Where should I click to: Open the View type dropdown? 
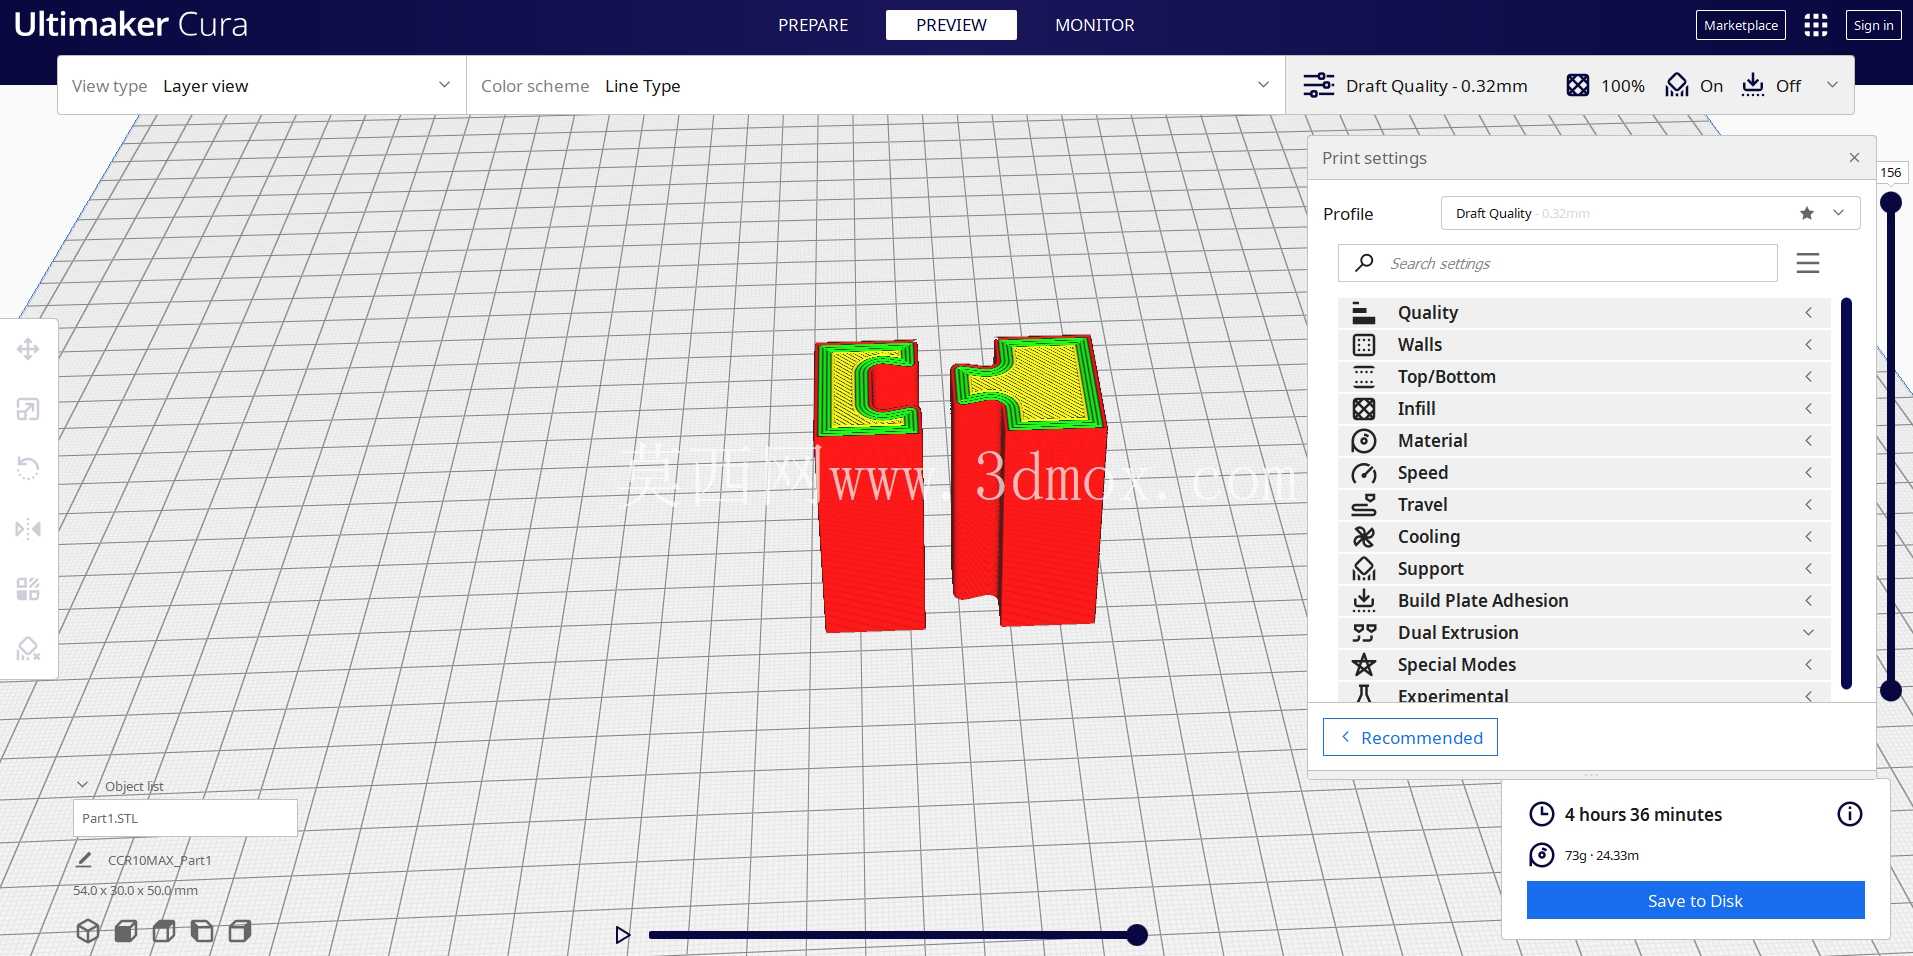262,85
